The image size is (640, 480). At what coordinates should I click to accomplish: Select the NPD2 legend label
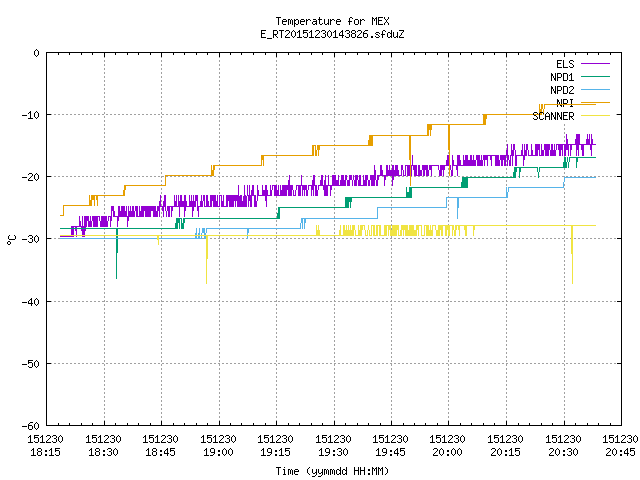(x=562, y=90)
